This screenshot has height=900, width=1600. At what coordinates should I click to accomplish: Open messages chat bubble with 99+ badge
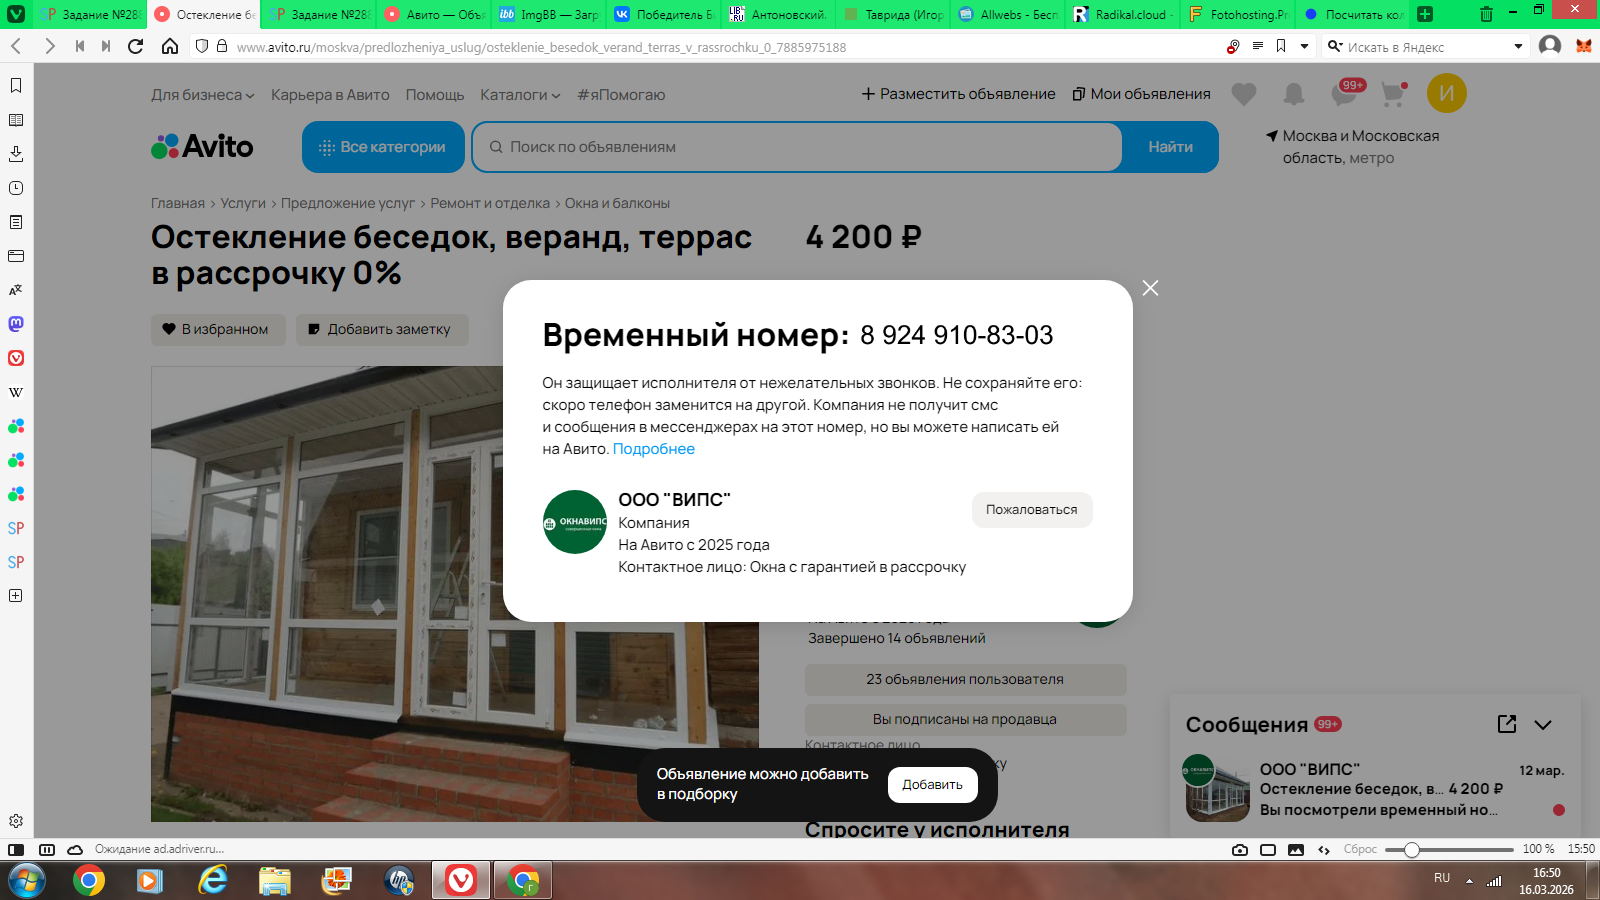[1345, 93]
